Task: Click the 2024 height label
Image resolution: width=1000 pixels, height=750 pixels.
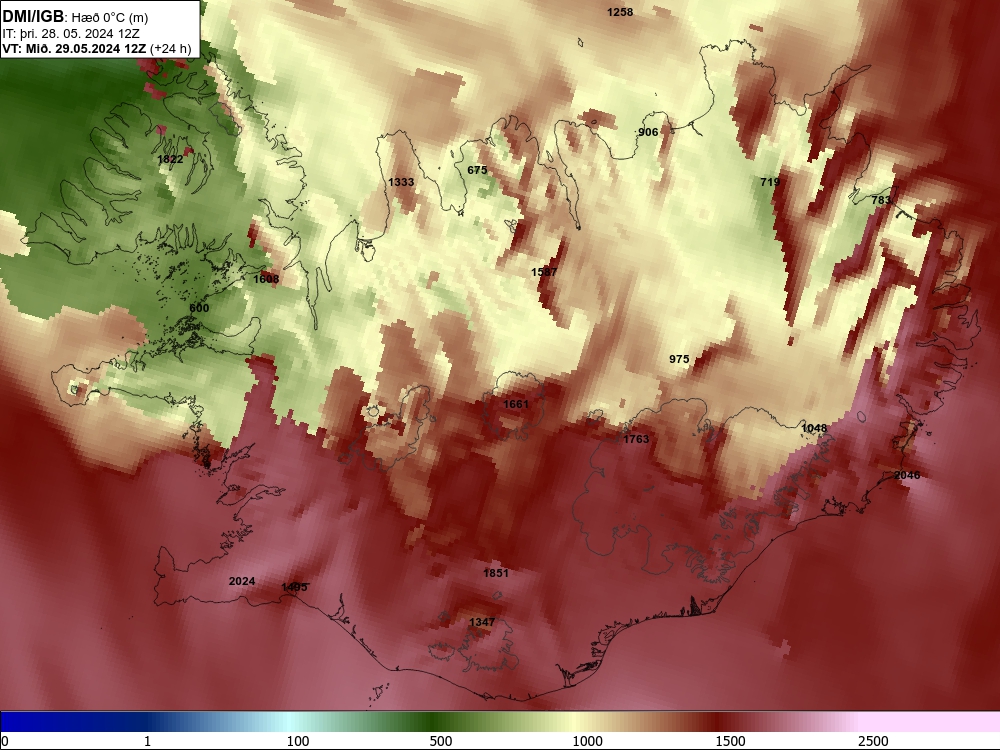Action: pos(242,581)
